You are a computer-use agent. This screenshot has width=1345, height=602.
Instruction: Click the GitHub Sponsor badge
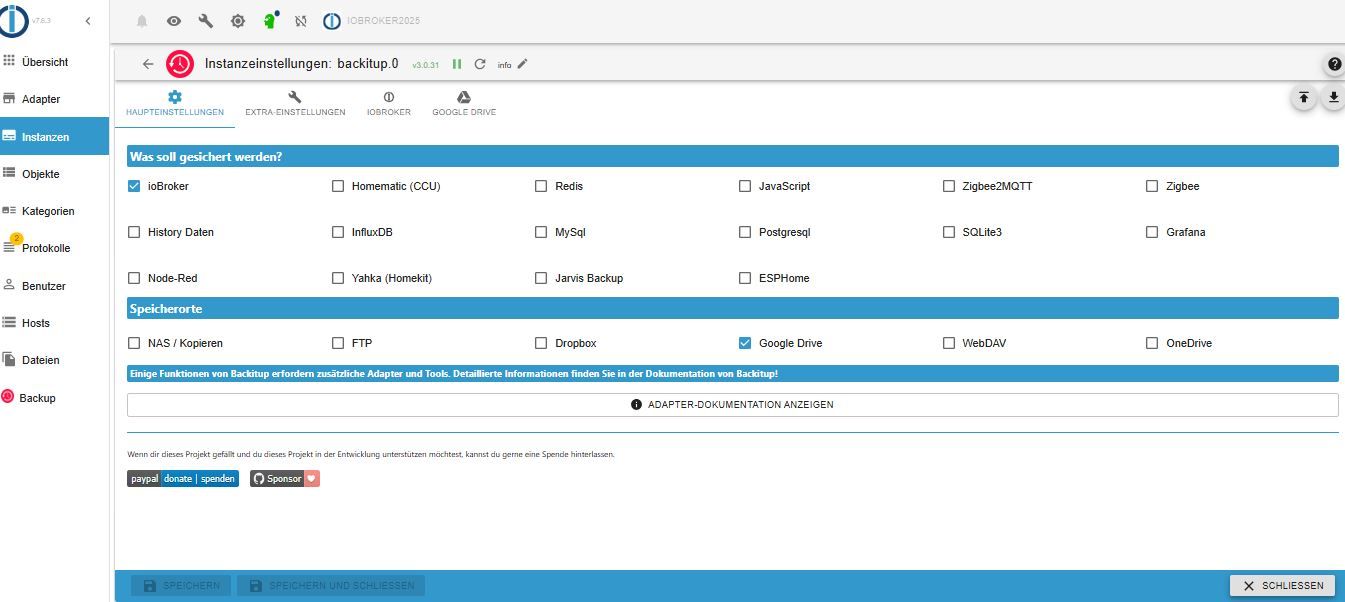pos(285,479)
